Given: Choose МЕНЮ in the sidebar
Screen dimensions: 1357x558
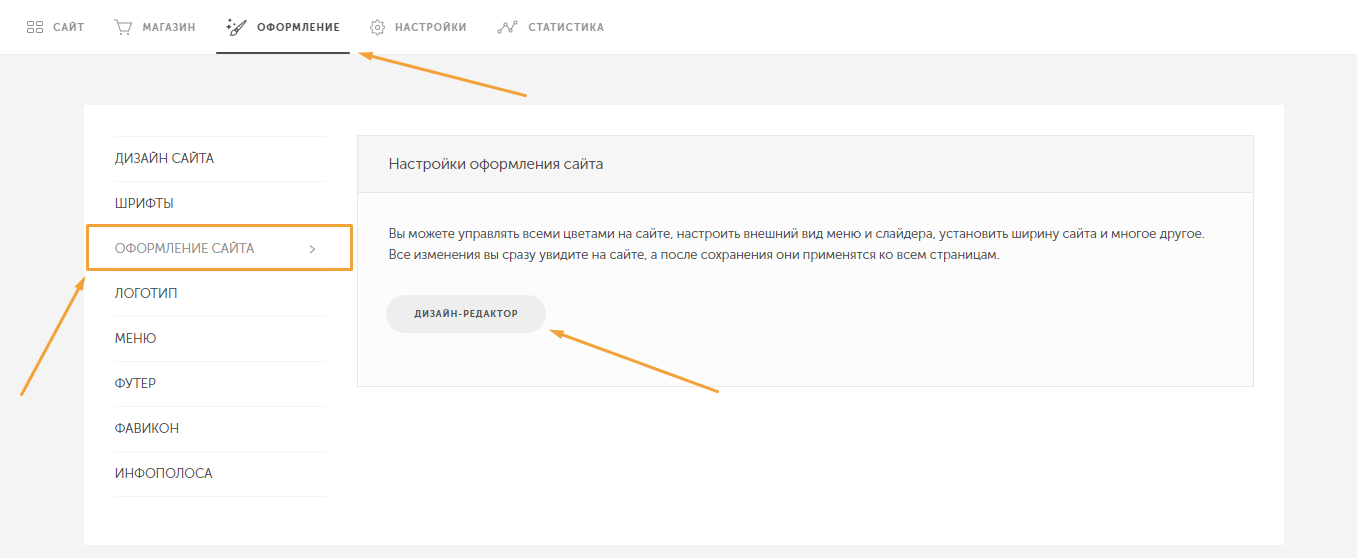Looking at the screenshot, I should click(x=136, y=338).
